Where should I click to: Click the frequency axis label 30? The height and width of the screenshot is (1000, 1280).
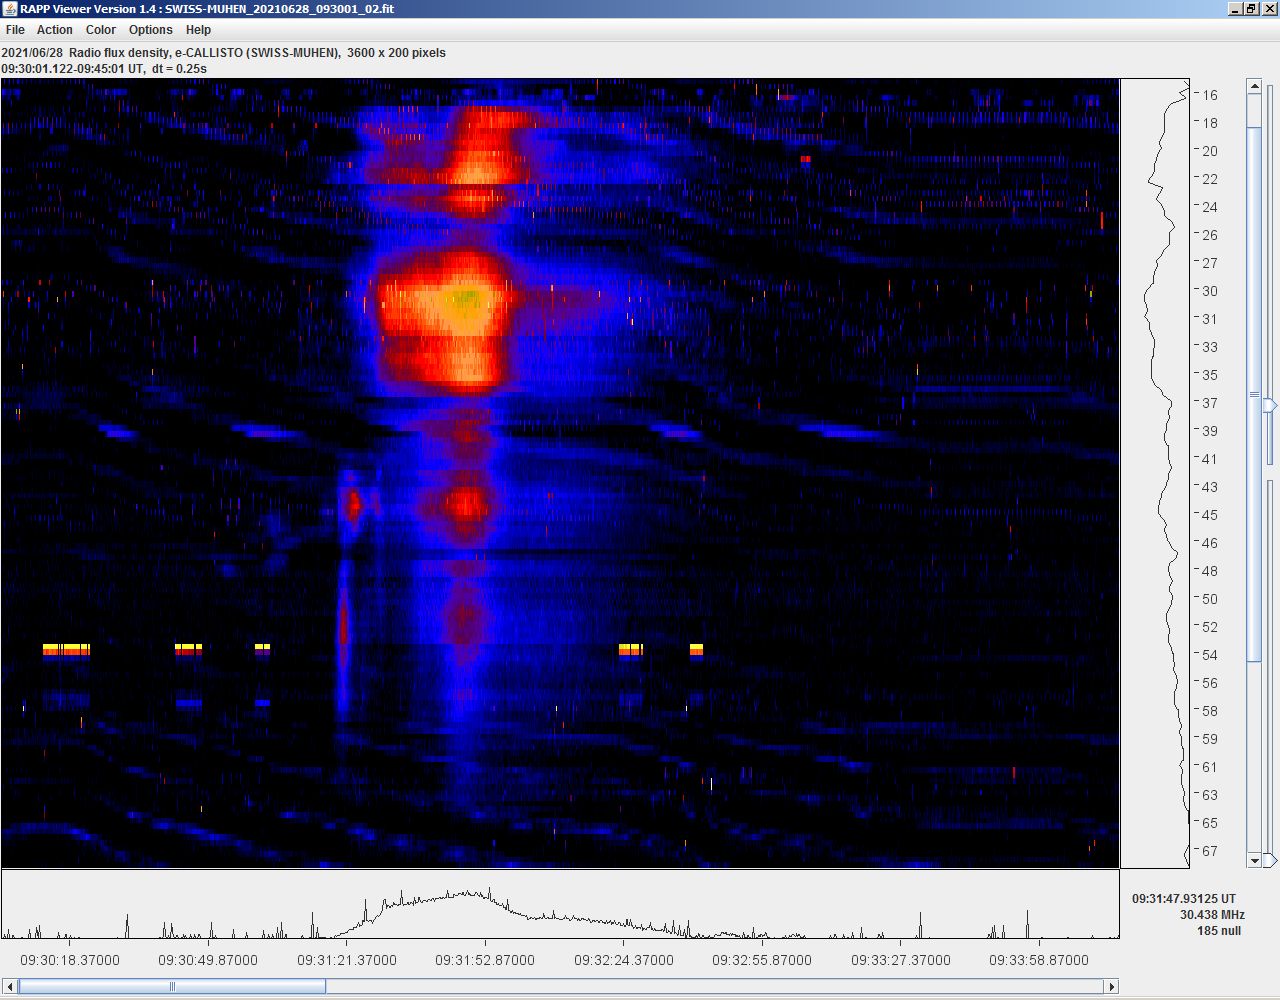point(1210,291)
